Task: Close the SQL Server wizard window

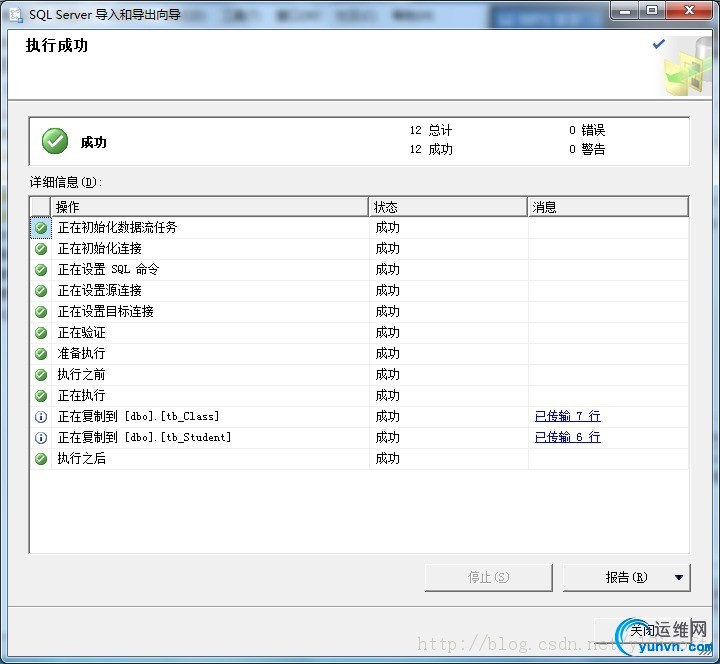Action: (x=689, y=10)
